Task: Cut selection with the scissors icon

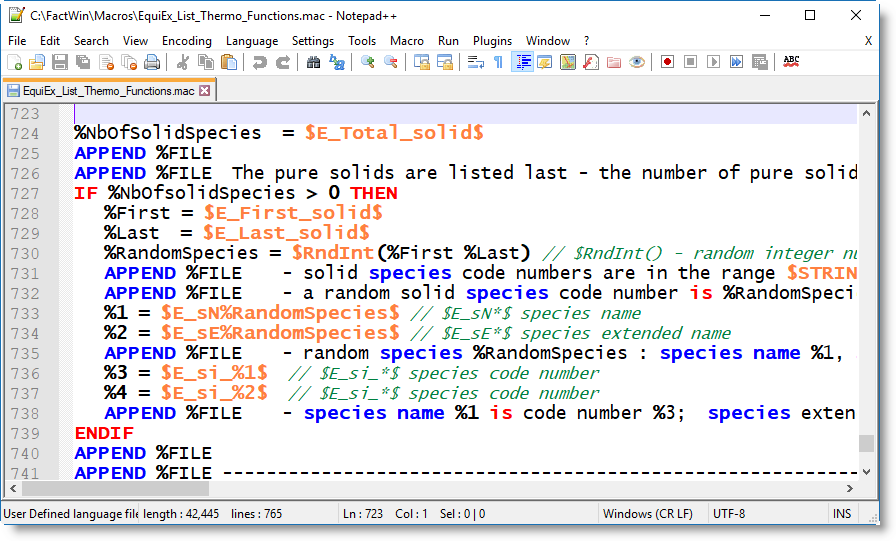Action: 183,62
